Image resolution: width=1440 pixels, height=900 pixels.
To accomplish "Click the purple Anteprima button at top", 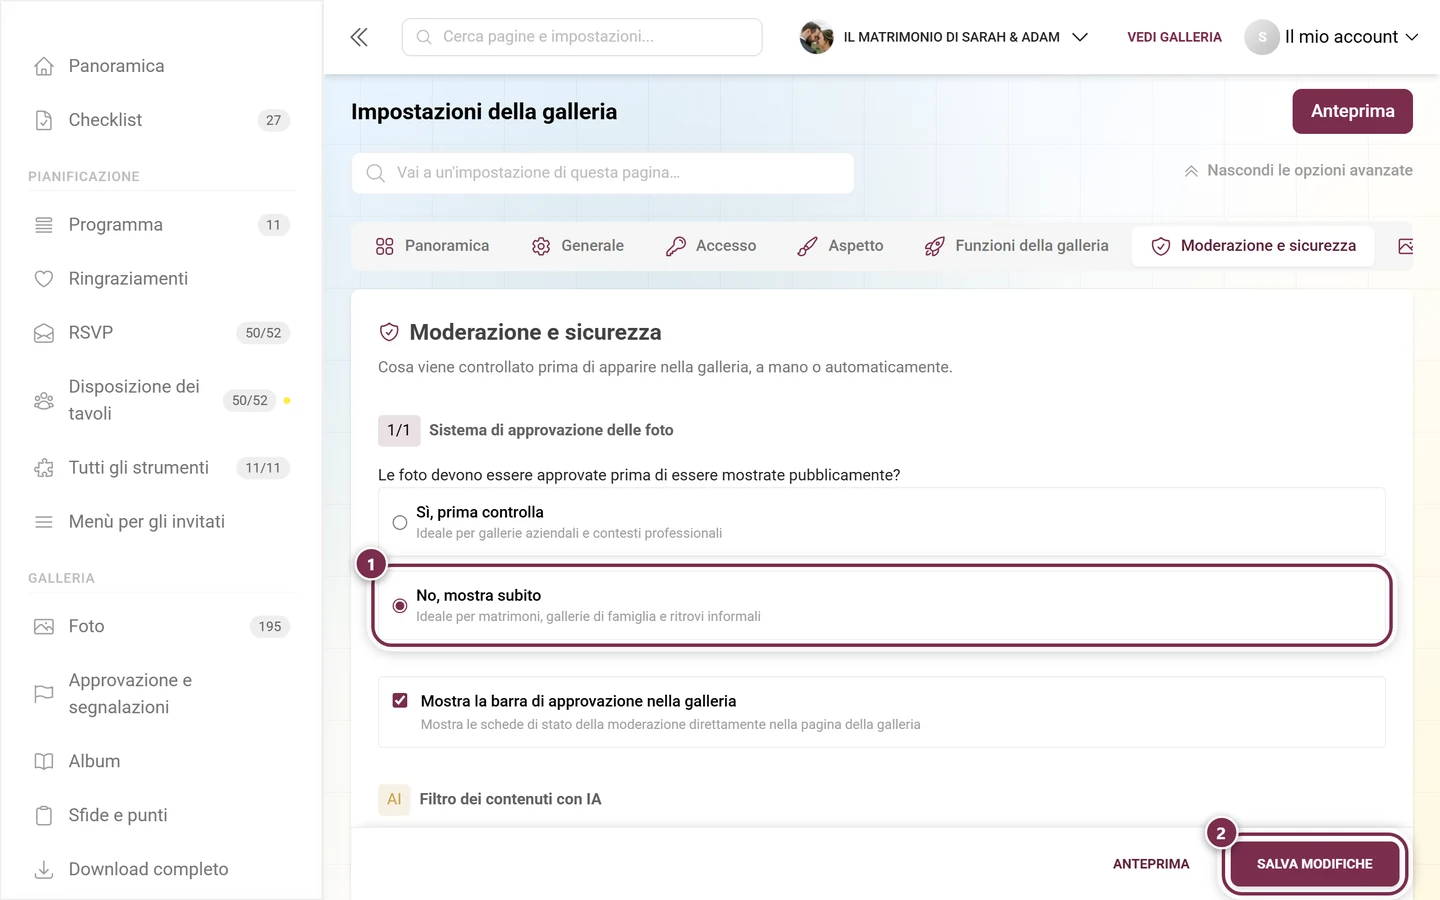I will pyautogui.click(x=1352, y=111).
